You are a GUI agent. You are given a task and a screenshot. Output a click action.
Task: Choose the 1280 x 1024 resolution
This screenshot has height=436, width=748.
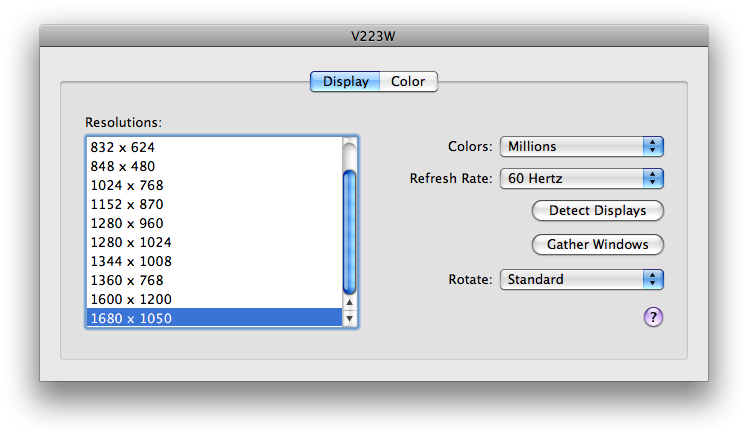214,242
